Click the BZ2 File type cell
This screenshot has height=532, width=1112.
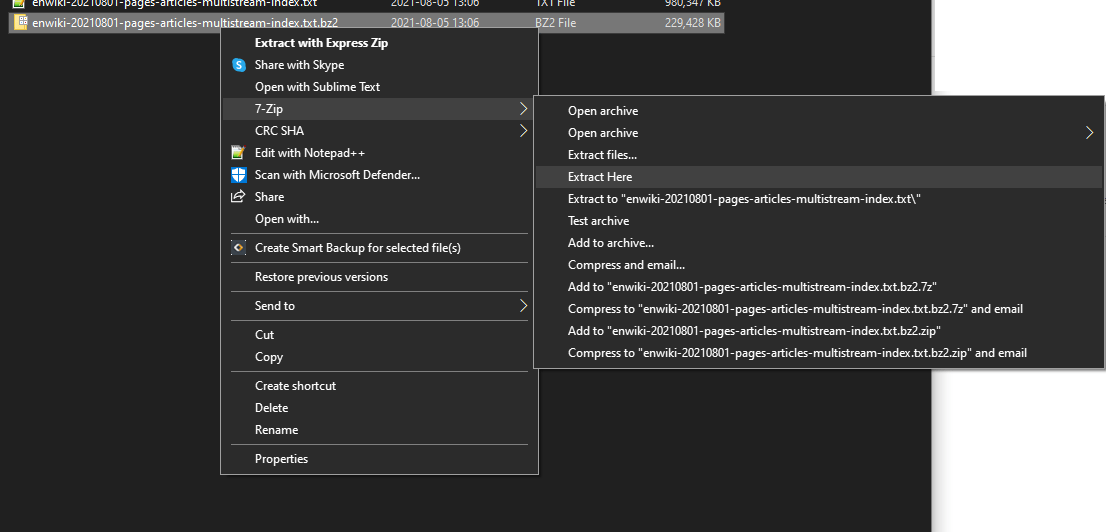point(555,23)
